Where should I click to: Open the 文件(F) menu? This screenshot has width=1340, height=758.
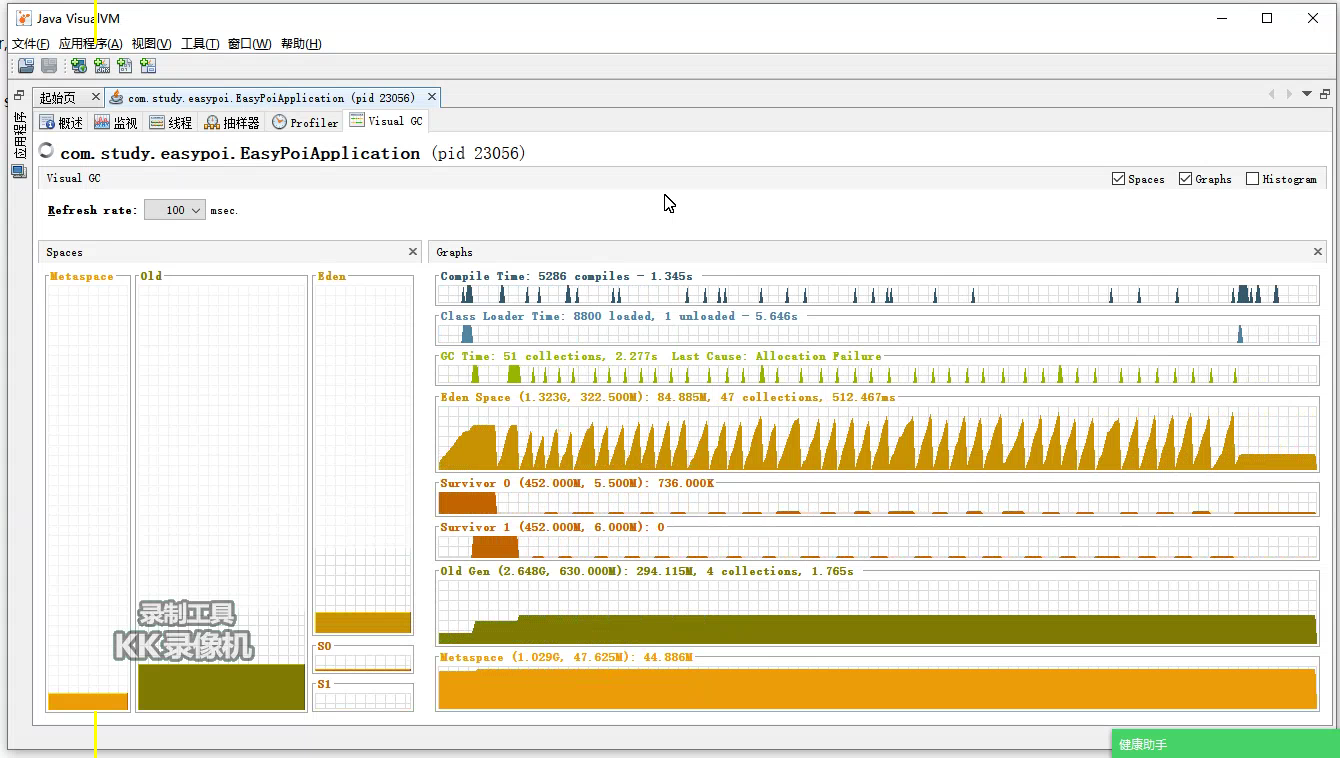30,44
